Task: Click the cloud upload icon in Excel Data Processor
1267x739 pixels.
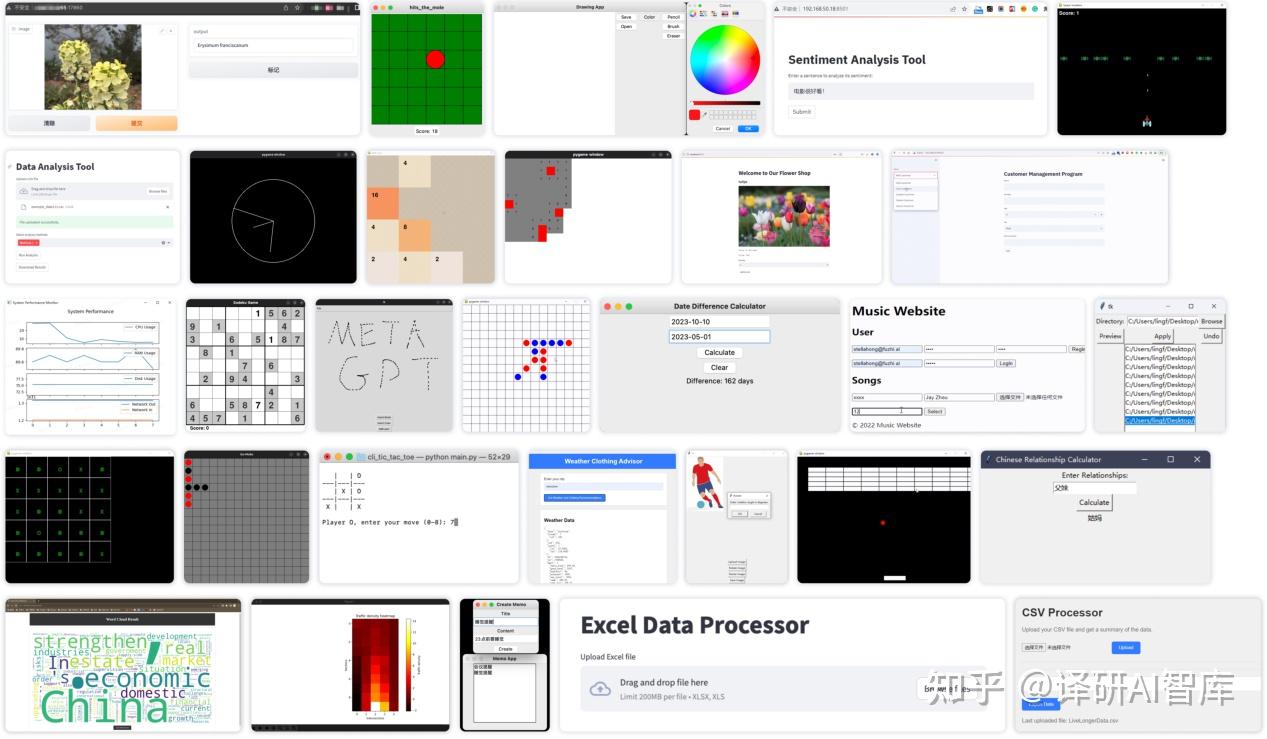Action: [602, 688]
